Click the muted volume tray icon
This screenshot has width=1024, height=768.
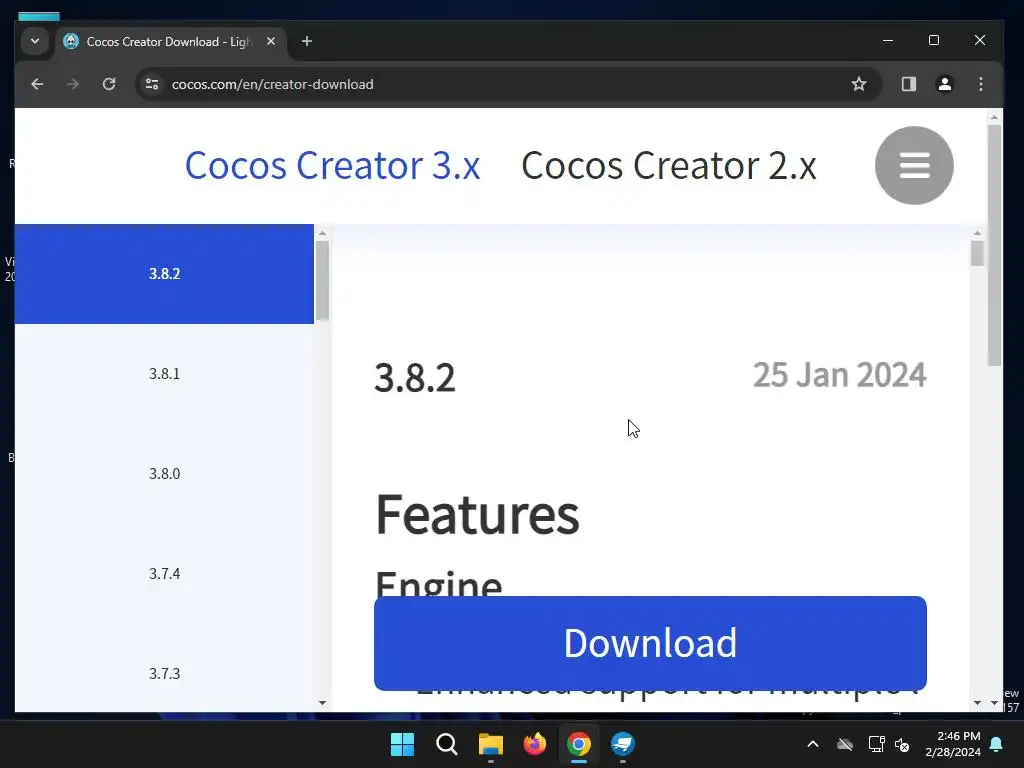pos(903,744)
